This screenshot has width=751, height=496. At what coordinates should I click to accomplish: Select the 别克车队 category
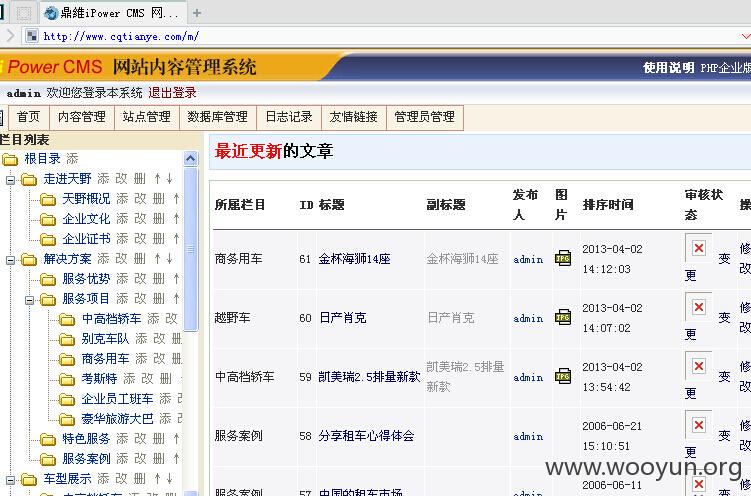click(105, 339)
